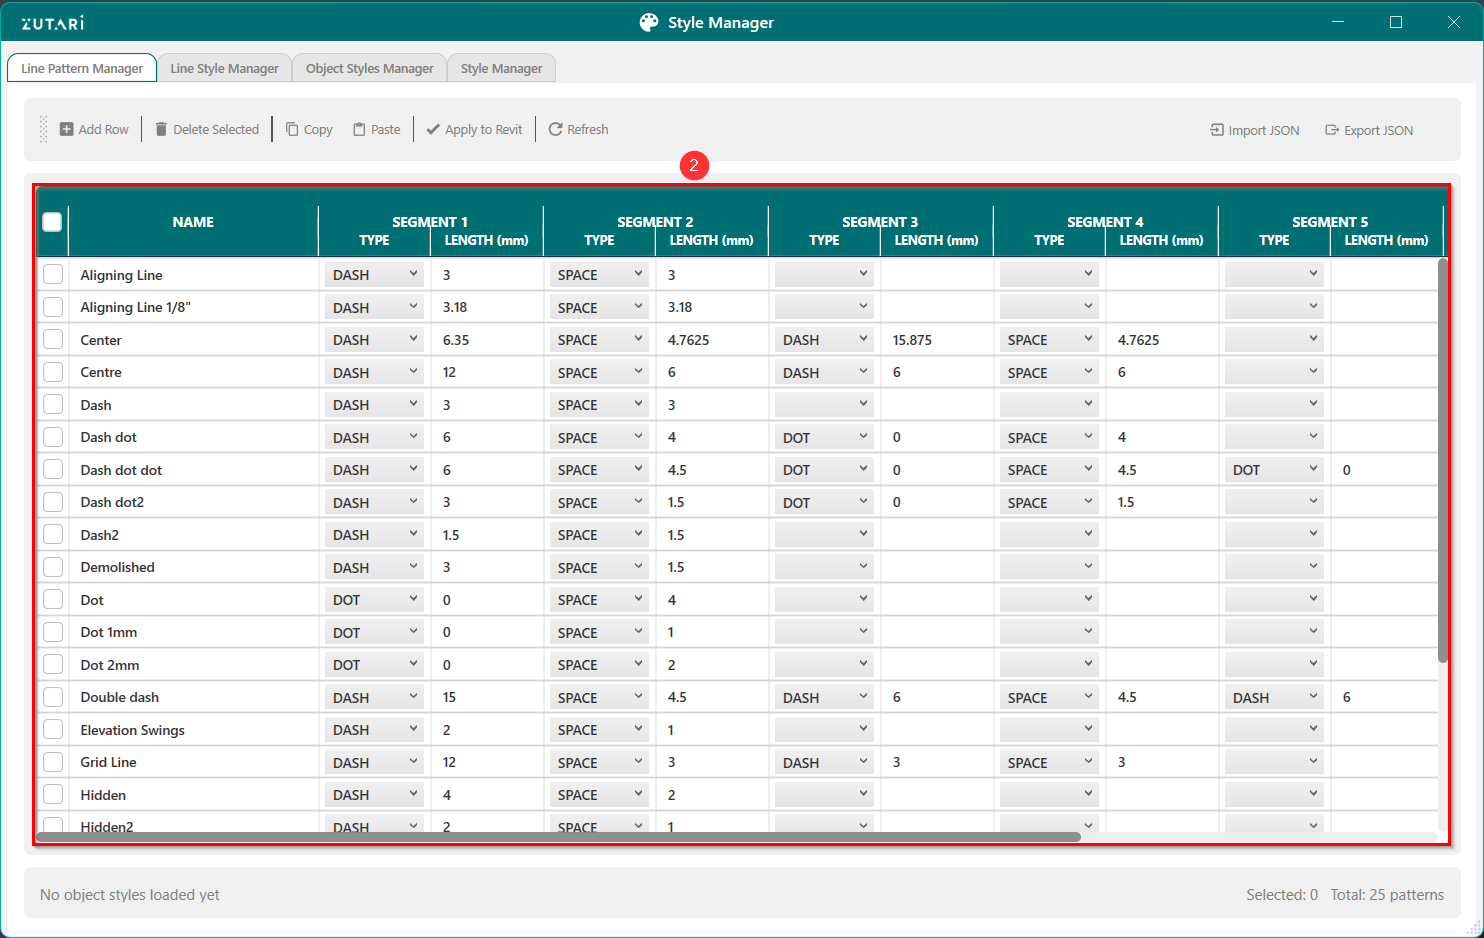The height and width of the screenshot is (938, 1484).
Task: Click the Export JSON icon
Action: (x=1332, y=130)
